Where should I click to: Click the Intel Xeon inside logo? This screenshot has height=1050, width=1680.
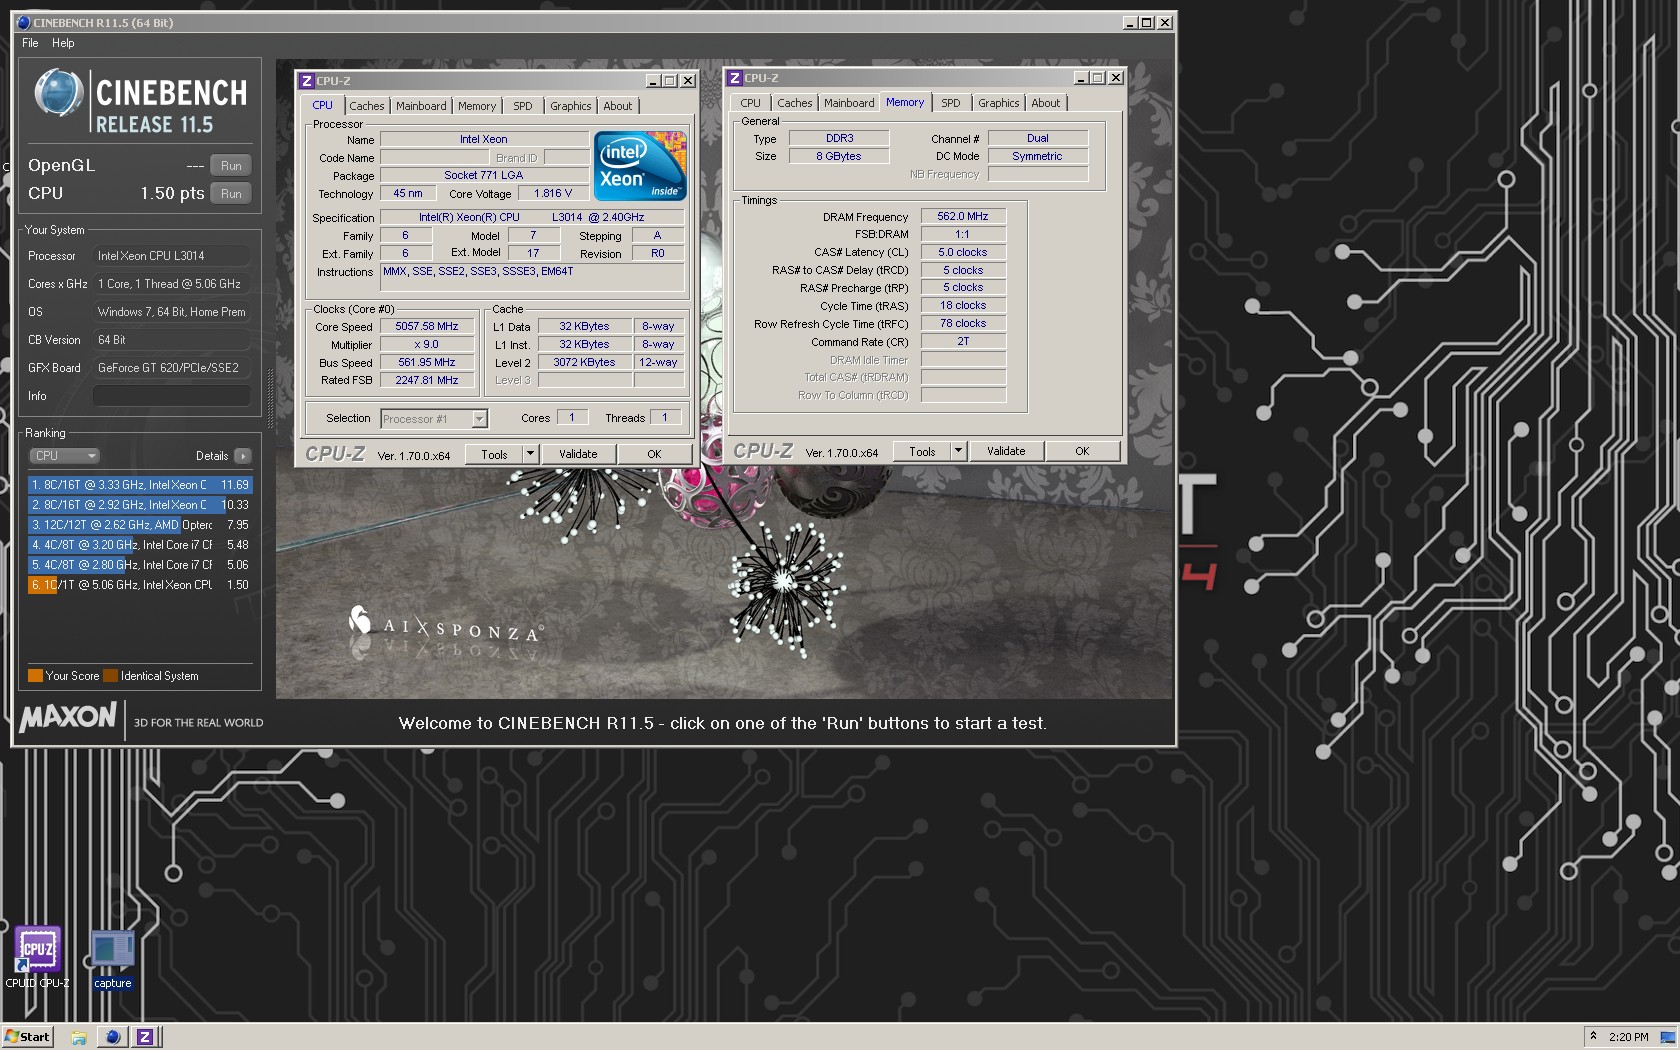pyautogui.click(x=640, y=166)
